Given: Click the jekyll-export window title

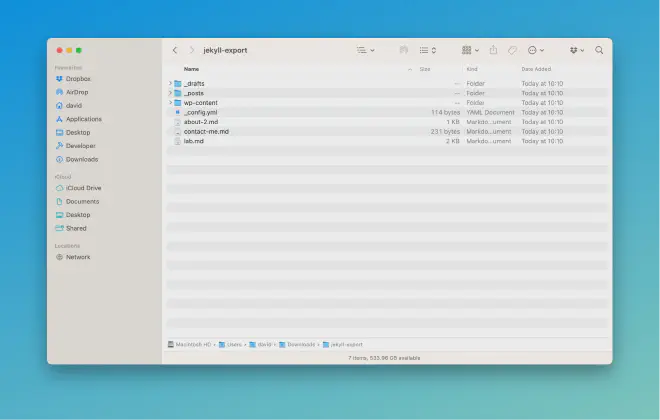Looking at the screenshot, I should point(225,50).
